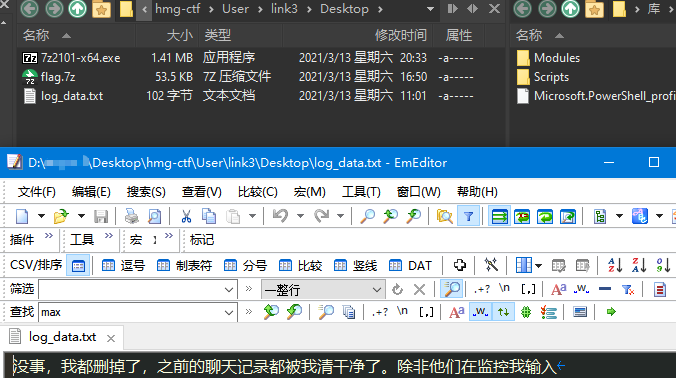Click Find Previous icon in find bar
676x378 pixels.
[271, 312]
